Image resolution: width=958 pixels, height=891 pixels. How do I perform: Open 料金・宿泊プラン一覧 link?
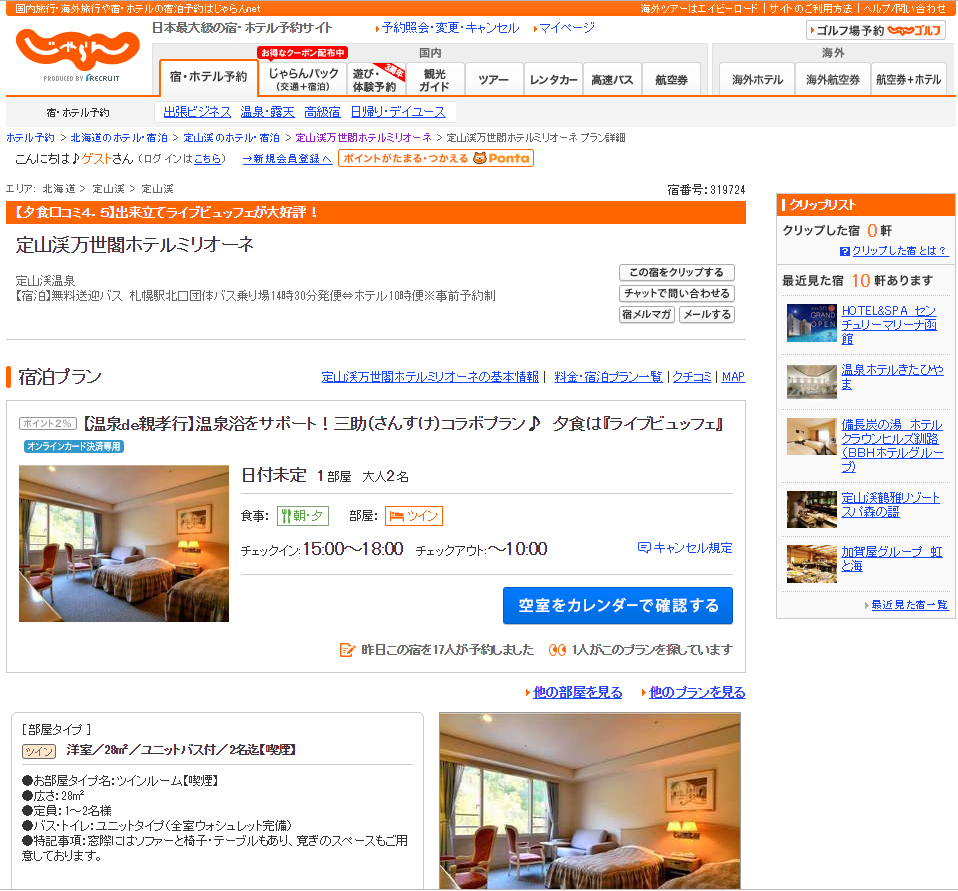click(x=609, y=377)
